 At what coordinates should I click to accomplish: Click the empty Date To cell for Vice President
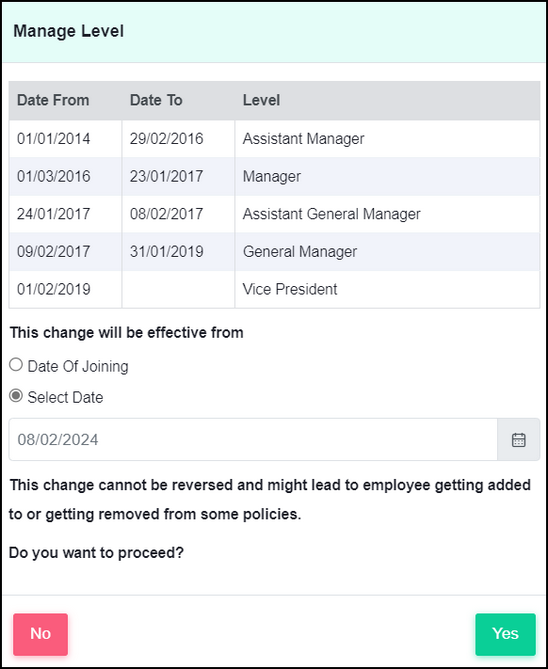[178, 289]
